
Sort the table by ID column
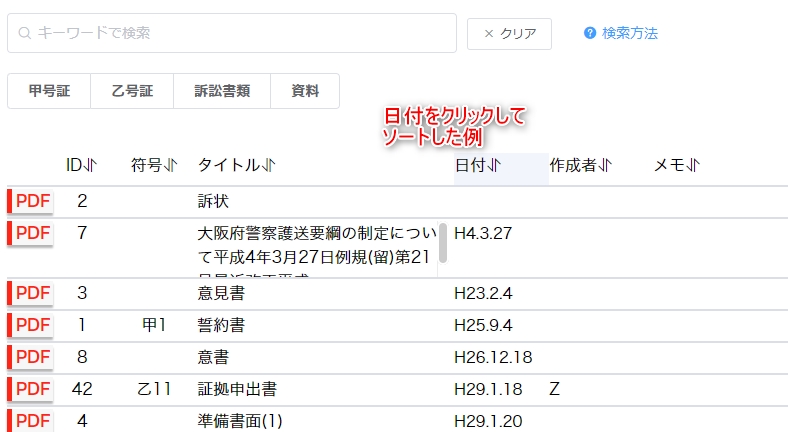click(x=81, y=165)
